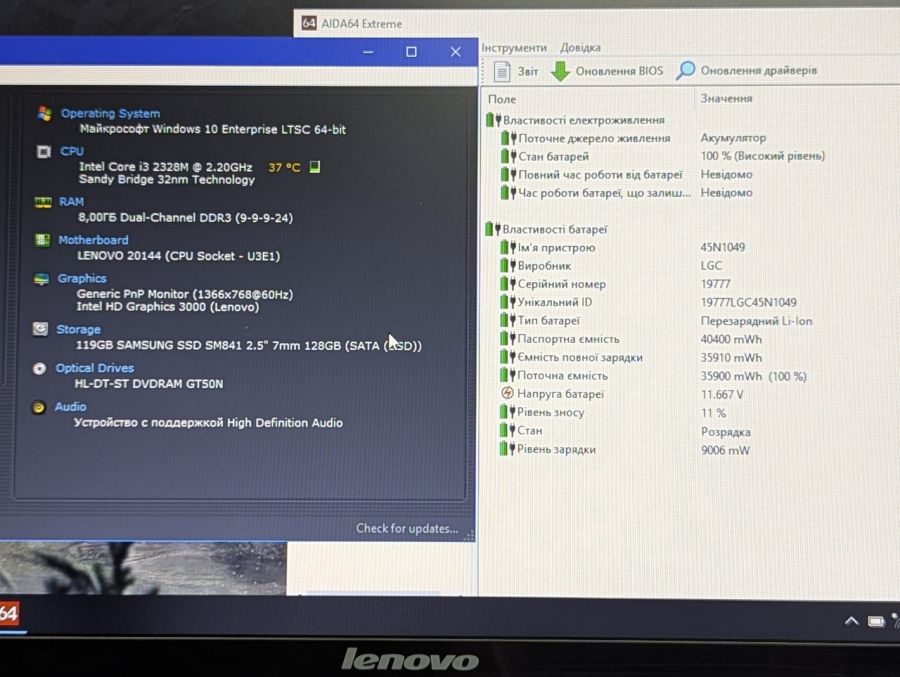Click the 9006 mW charge rate value
Image resolution: width=900 pixels, height=677 pixels.
[726, 450]
